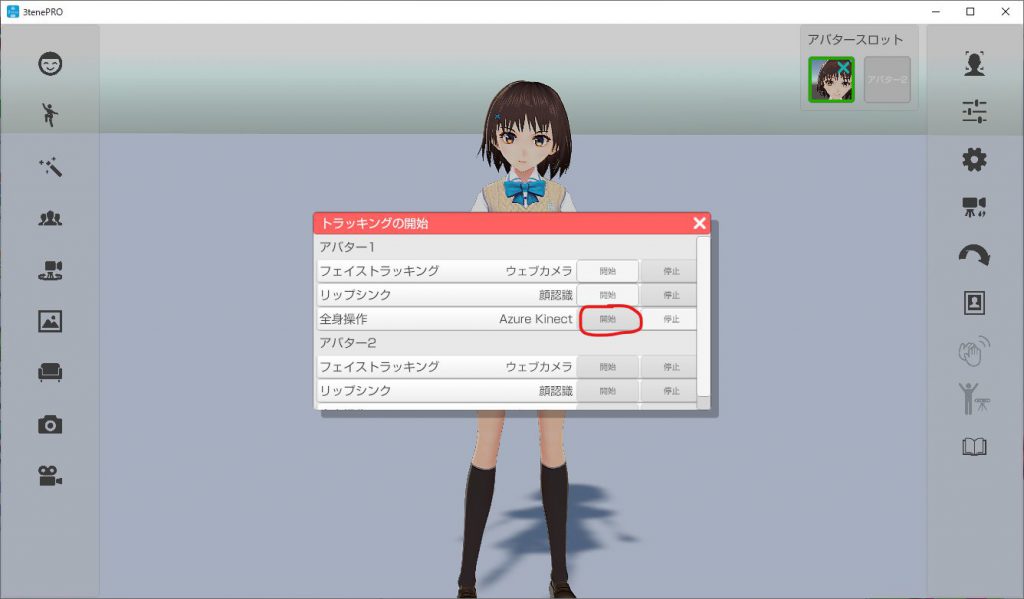Click the waving hand tracking icon
This screenshot has height=599, width=1024.
[974, 351]
